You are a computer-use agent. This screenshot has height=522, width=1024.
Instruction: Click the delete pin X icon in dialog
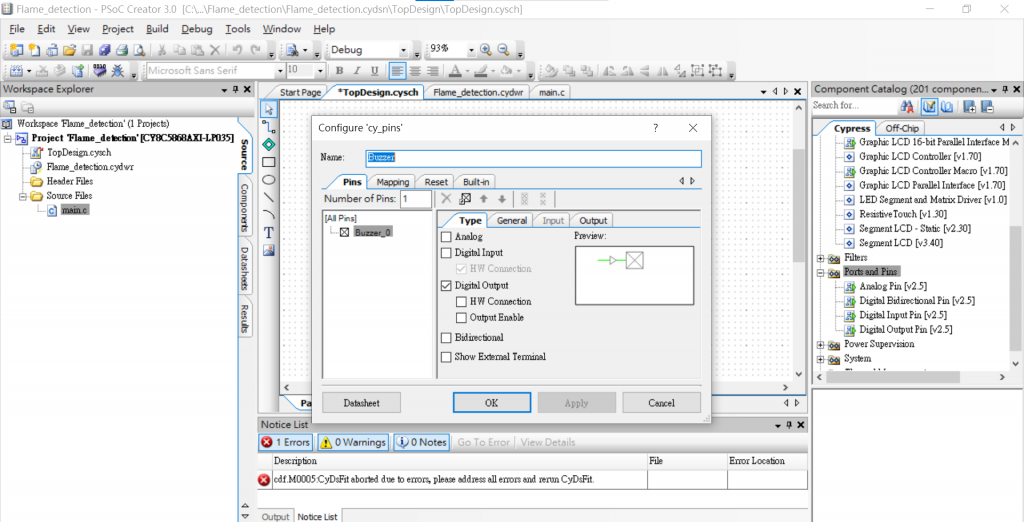click(446, 199)
